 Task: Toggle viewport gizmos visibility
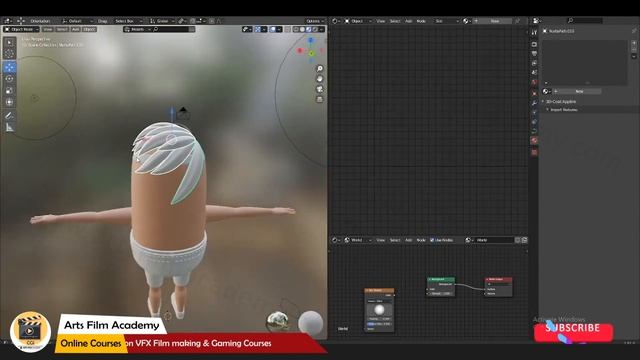coord(258,29)
